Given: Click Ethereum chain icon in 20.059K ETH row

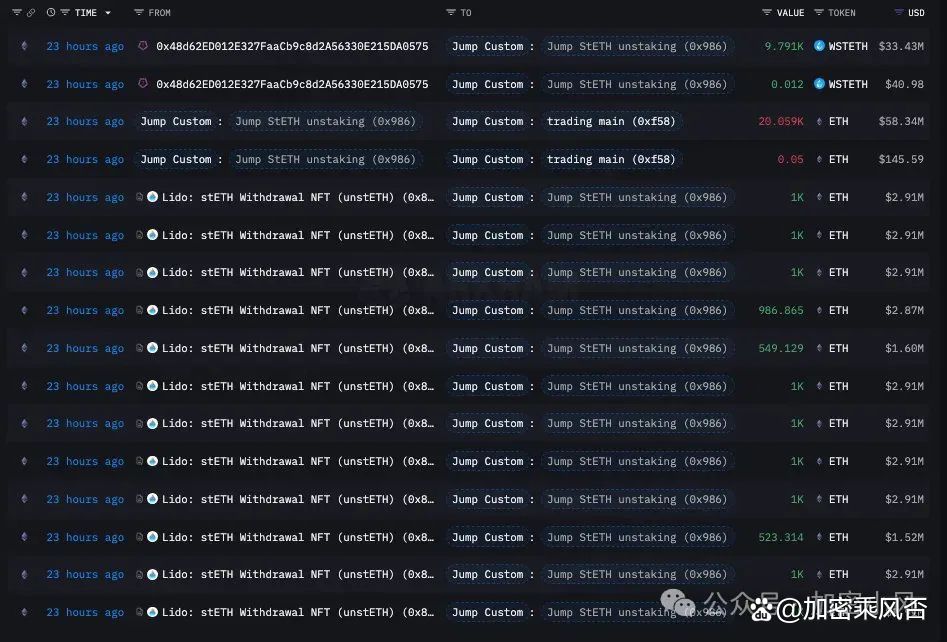Looking at the screenshot, I should click(x=24, y=121).
